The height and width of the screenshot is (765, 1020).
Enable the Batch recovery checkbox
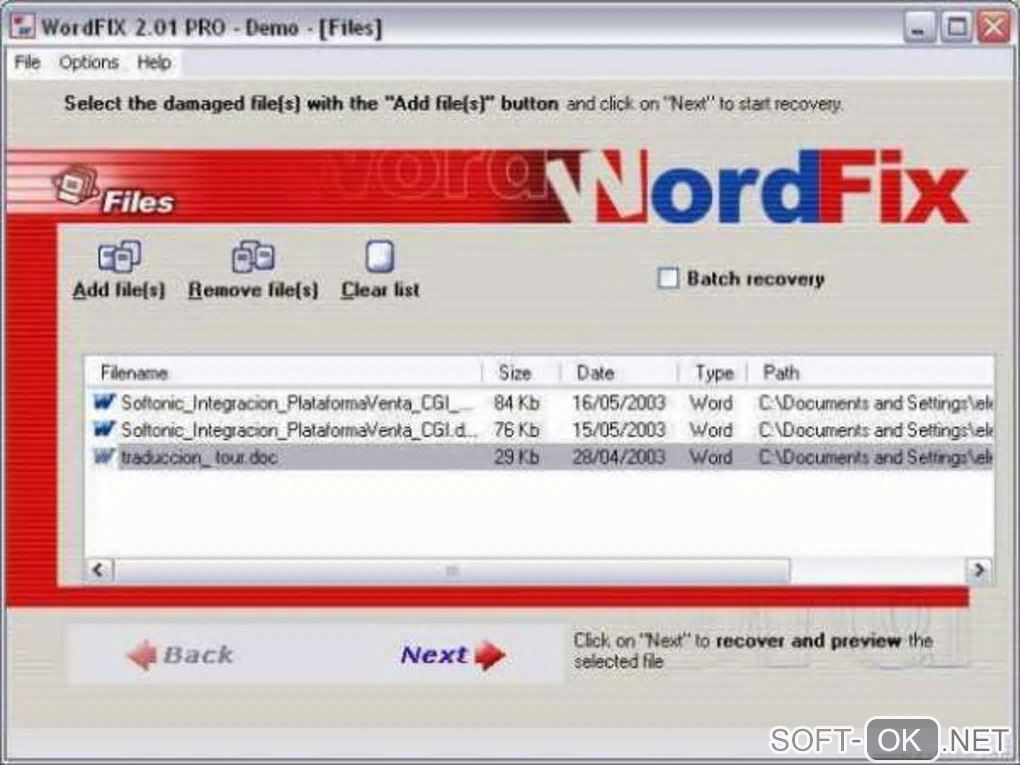(668, 278)
